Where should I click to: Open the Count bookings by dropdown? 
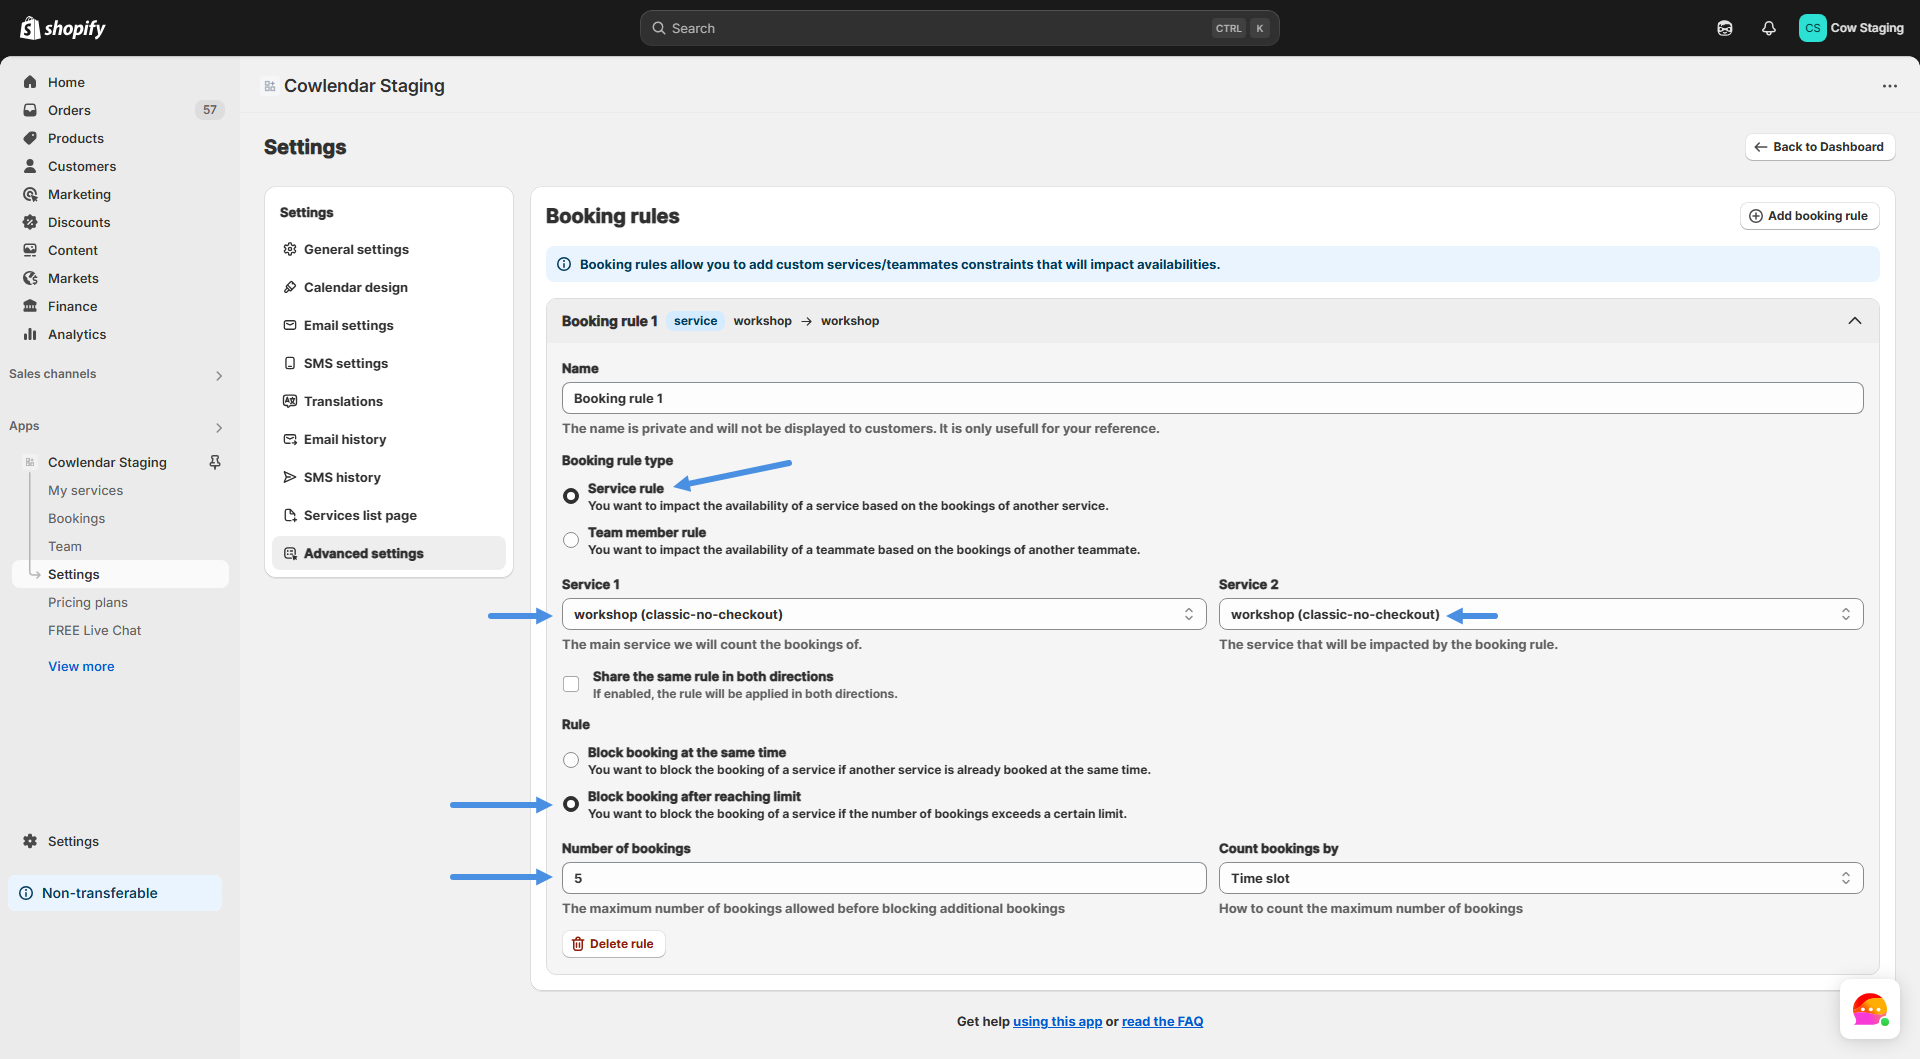(1540, 878)
